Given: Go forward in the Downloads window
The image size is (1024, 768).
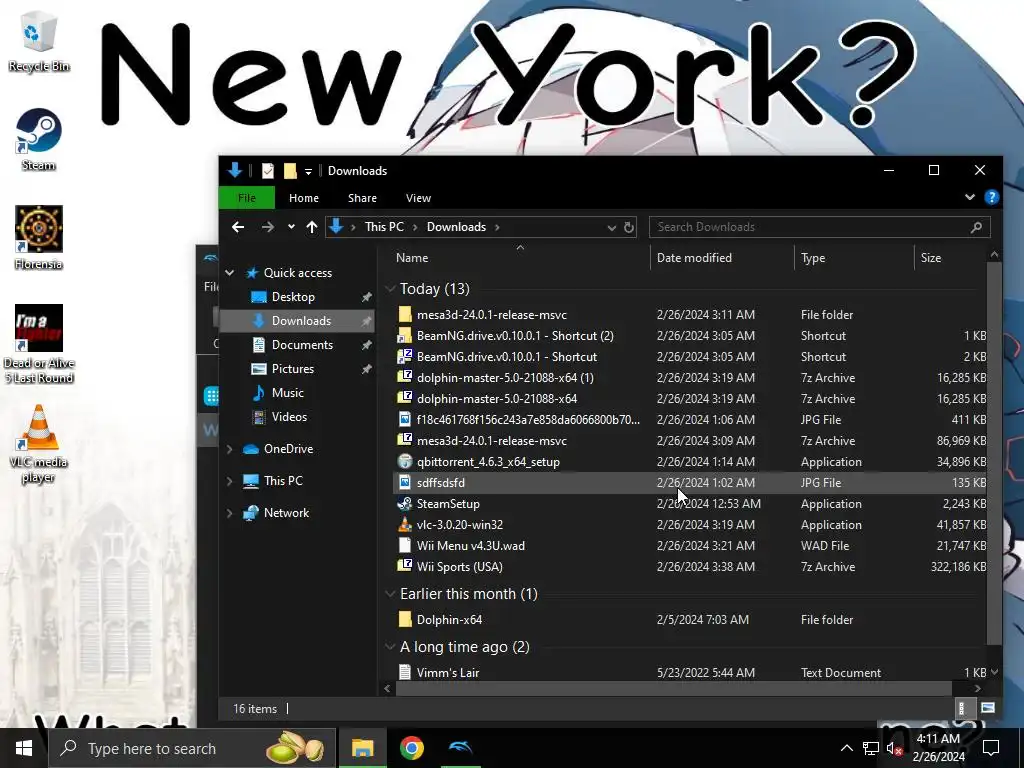Looking at the screenshot, I should click(268, 227).
